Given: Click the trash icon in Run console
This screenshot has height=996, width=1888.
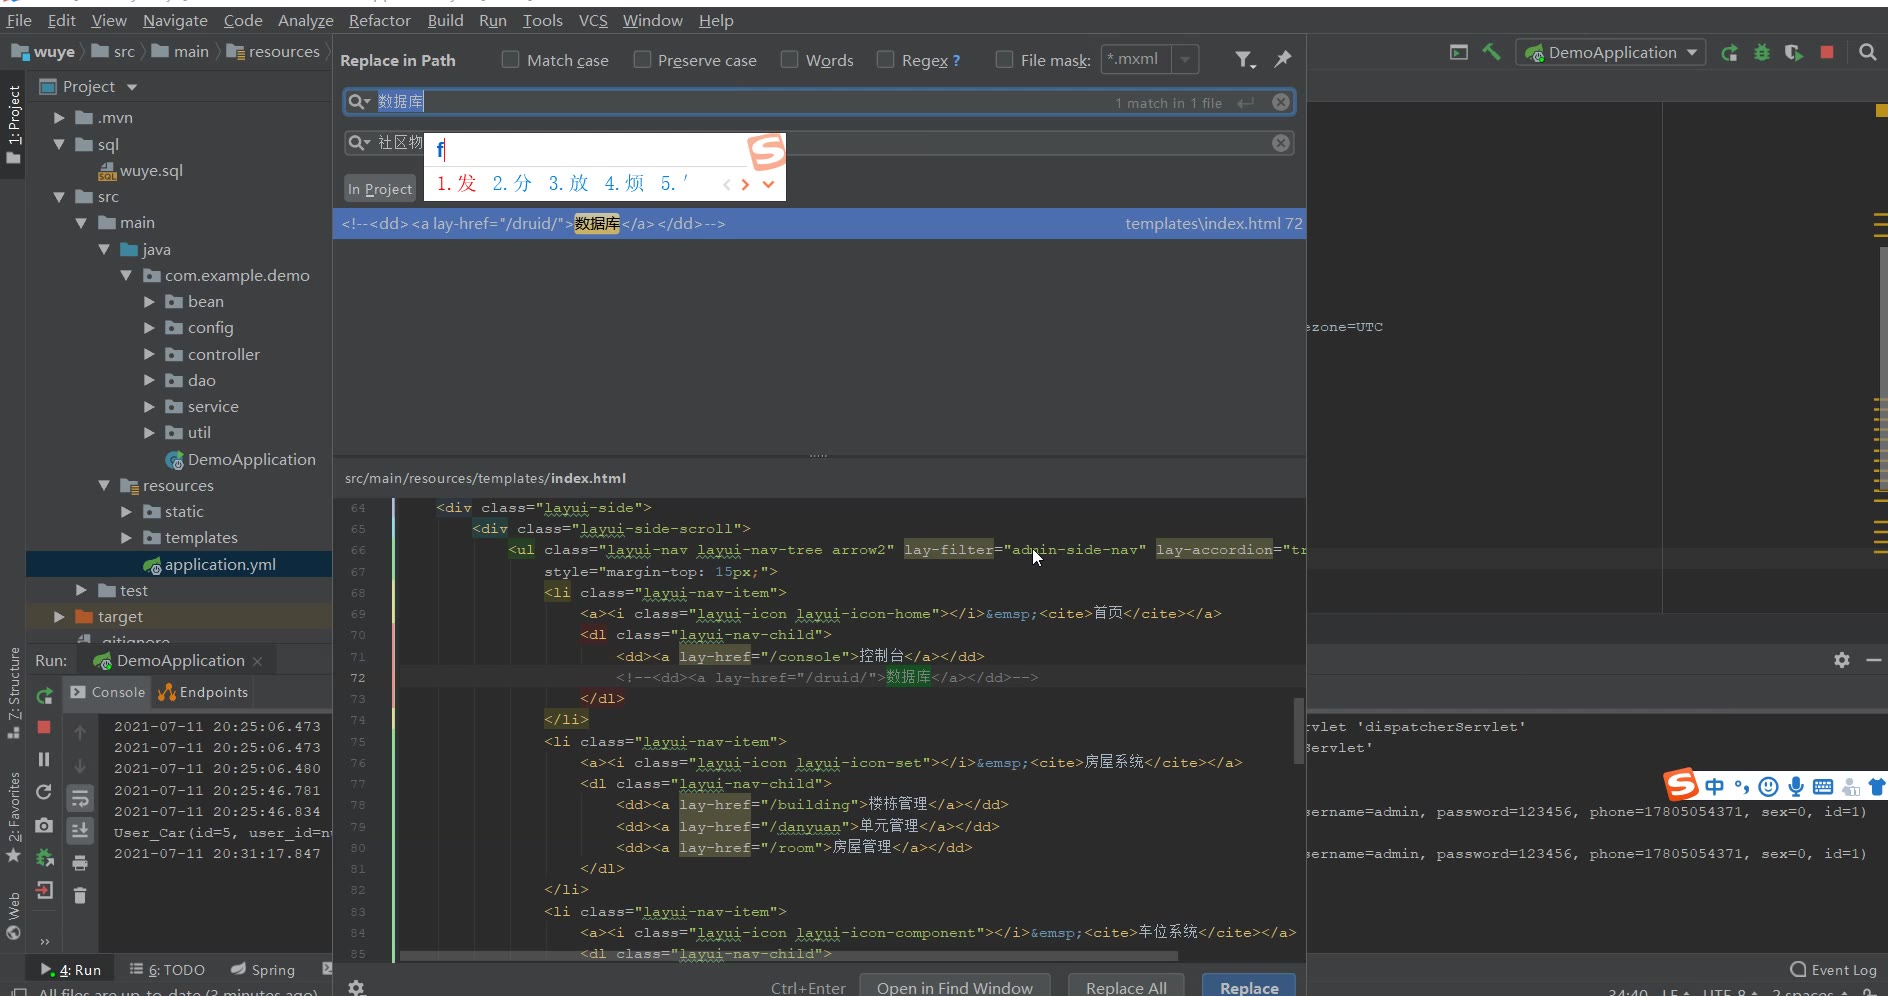Looking at the screenshot, I should coord(80,895).
